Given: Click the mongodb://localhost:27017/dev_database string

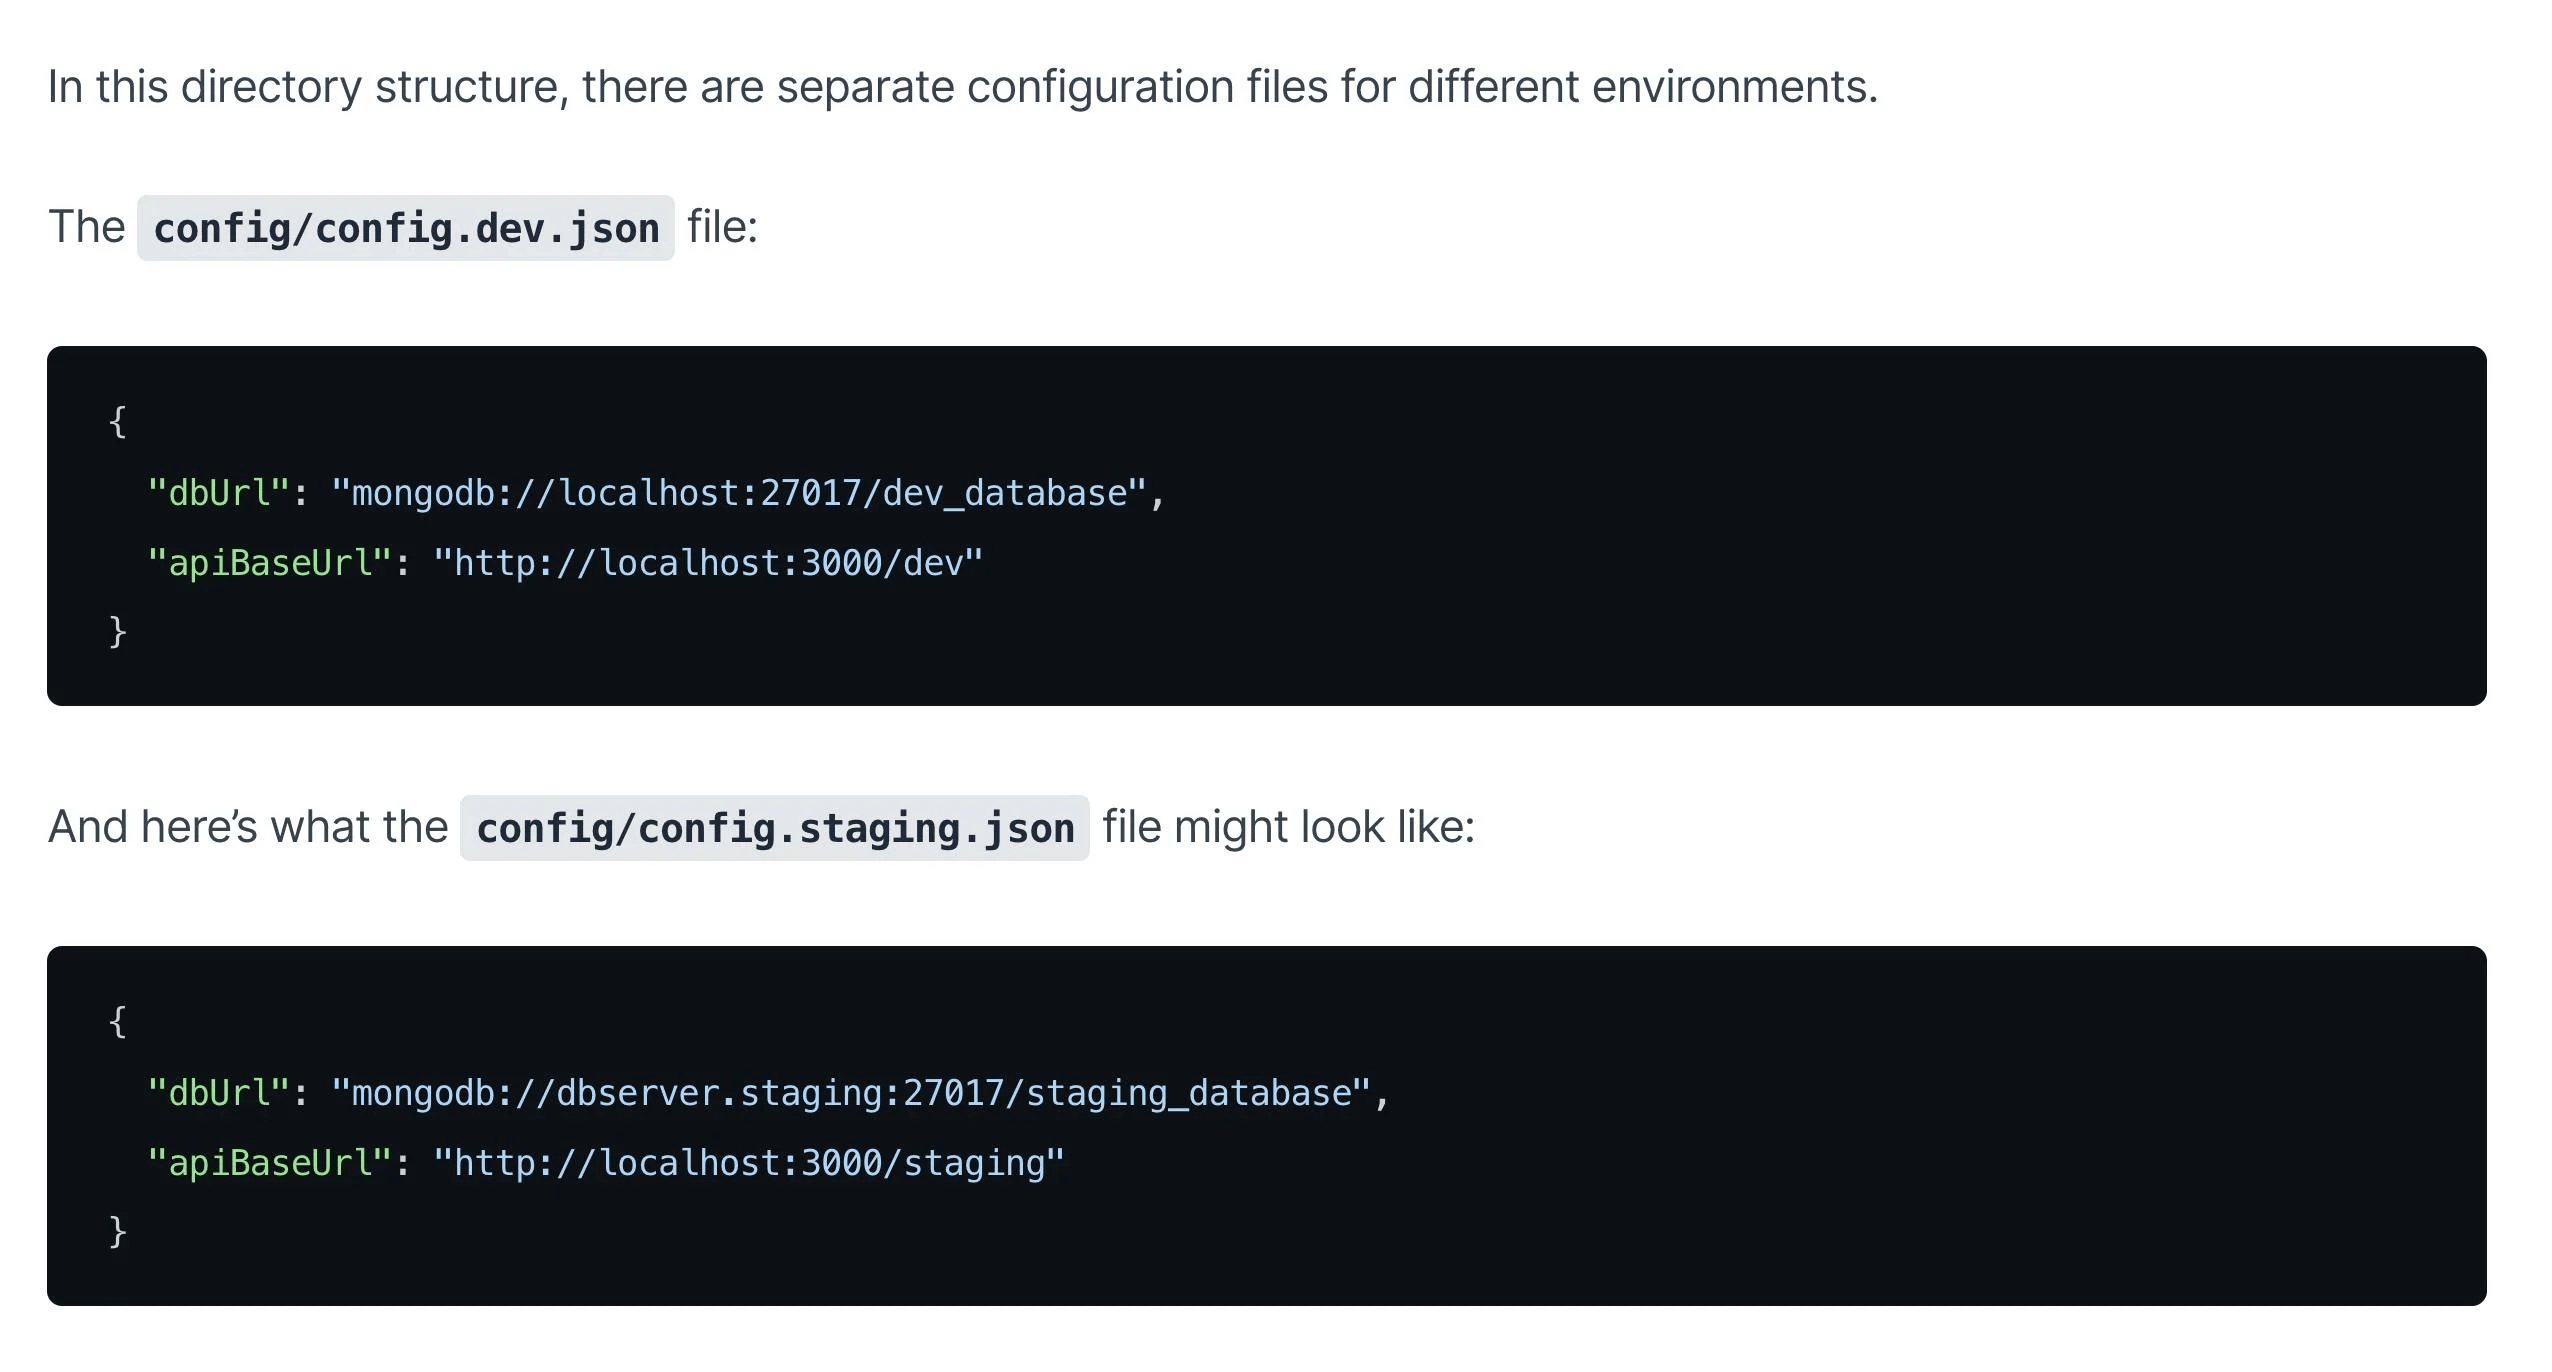Looking at the screenshot, I should tap(738, 493).
